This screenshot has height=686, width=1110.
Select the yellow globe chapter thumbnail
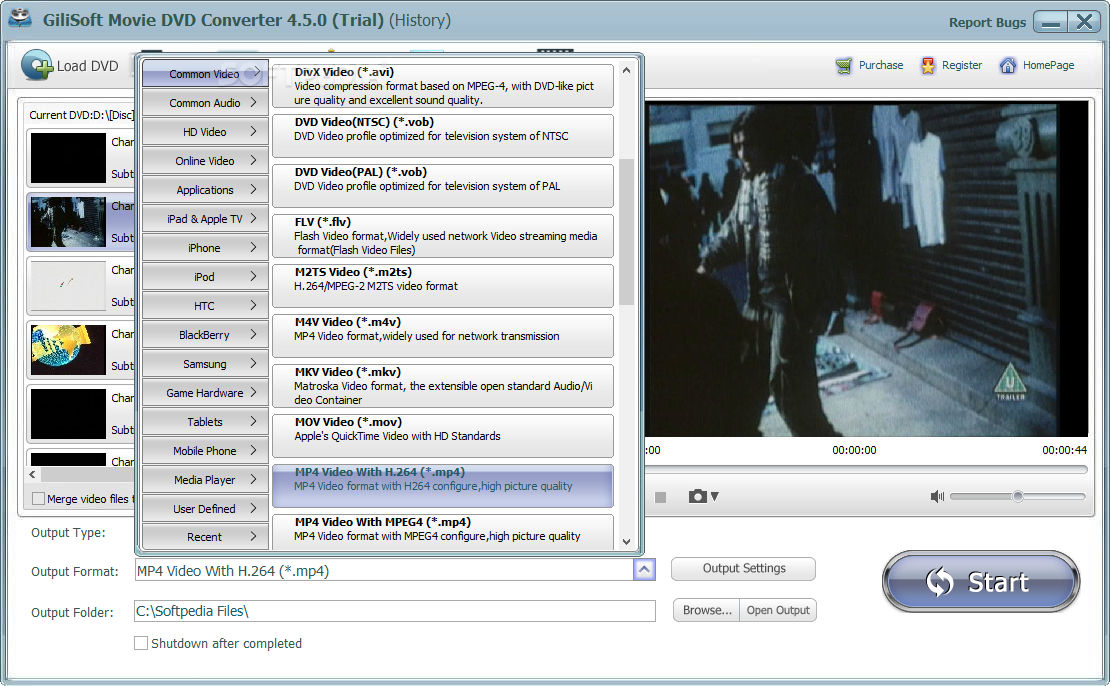click(68, 350)
